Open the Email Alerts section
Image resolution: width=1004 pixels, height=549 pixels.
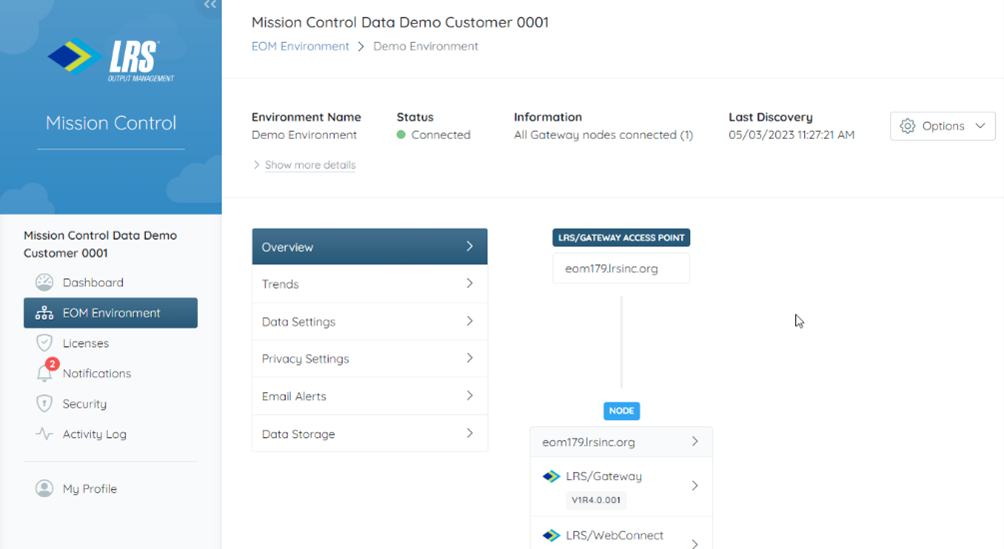(369, 396)
